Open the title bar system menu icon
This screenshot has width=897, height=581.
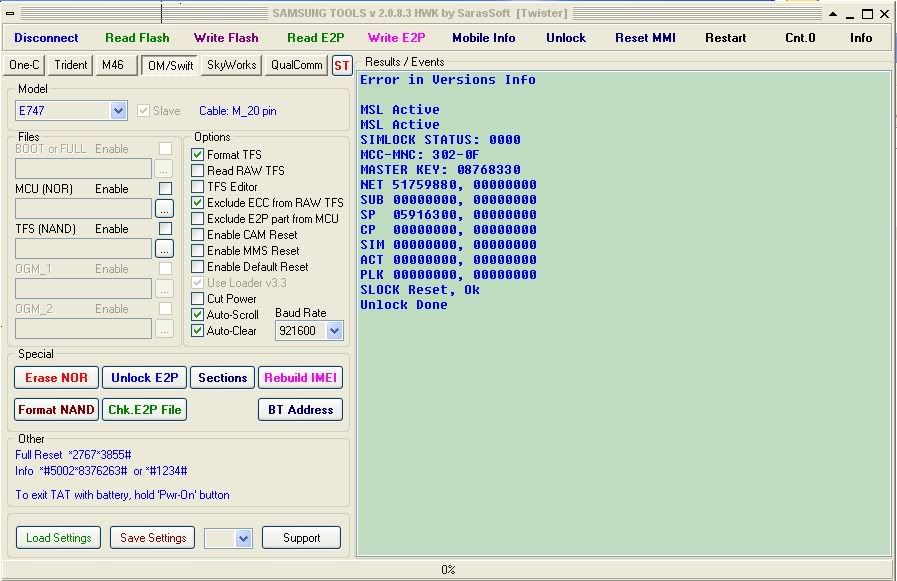tap(10, 13)
